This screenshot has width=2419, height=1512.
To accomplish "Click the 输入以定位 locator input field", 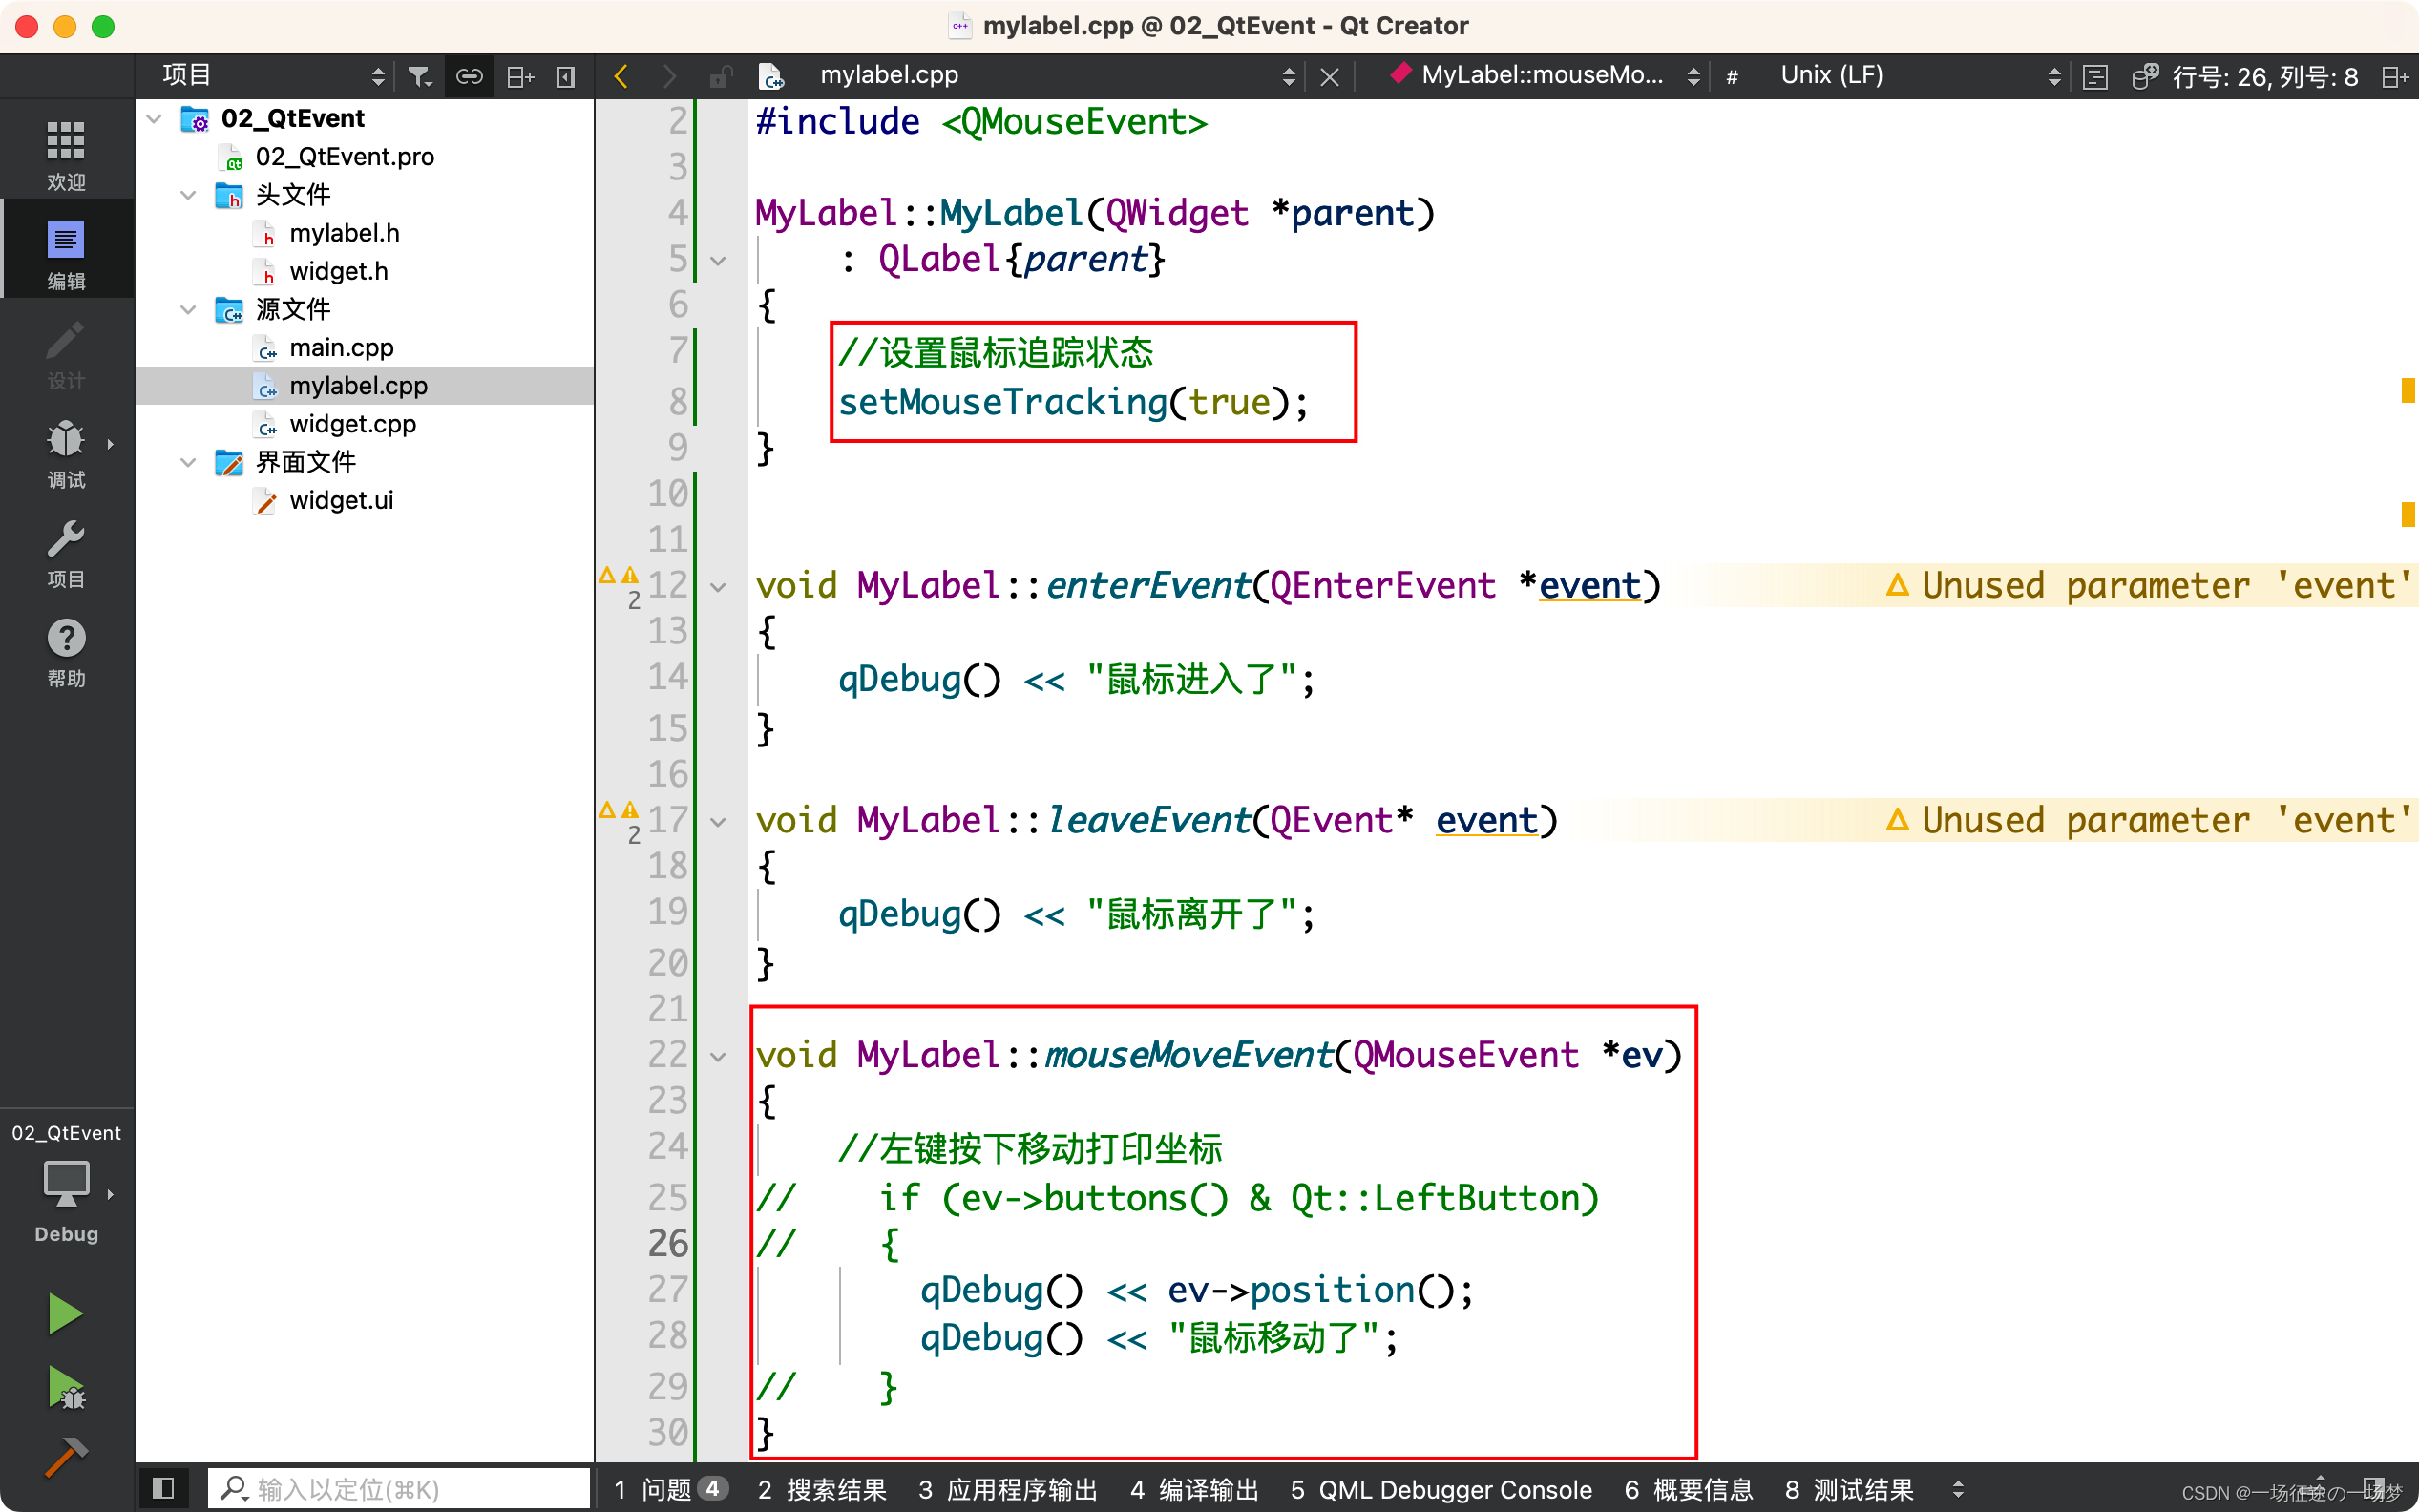I will coord(398,1488).
